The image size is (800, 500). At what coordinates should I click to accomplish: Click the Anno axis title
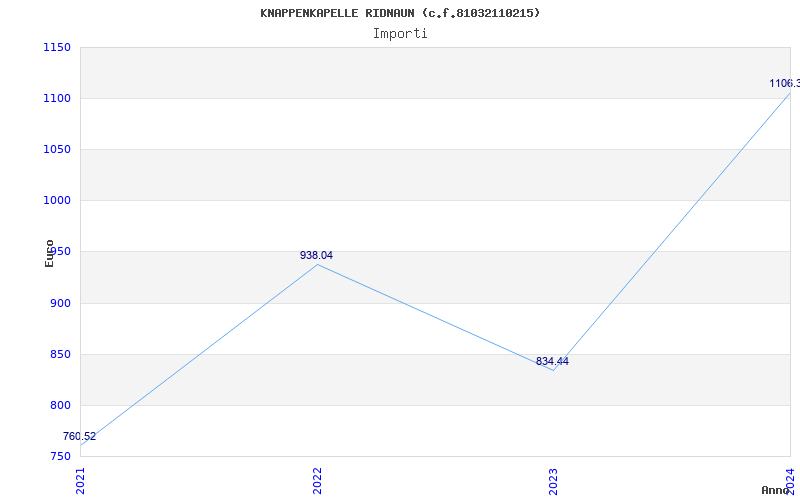774,490
